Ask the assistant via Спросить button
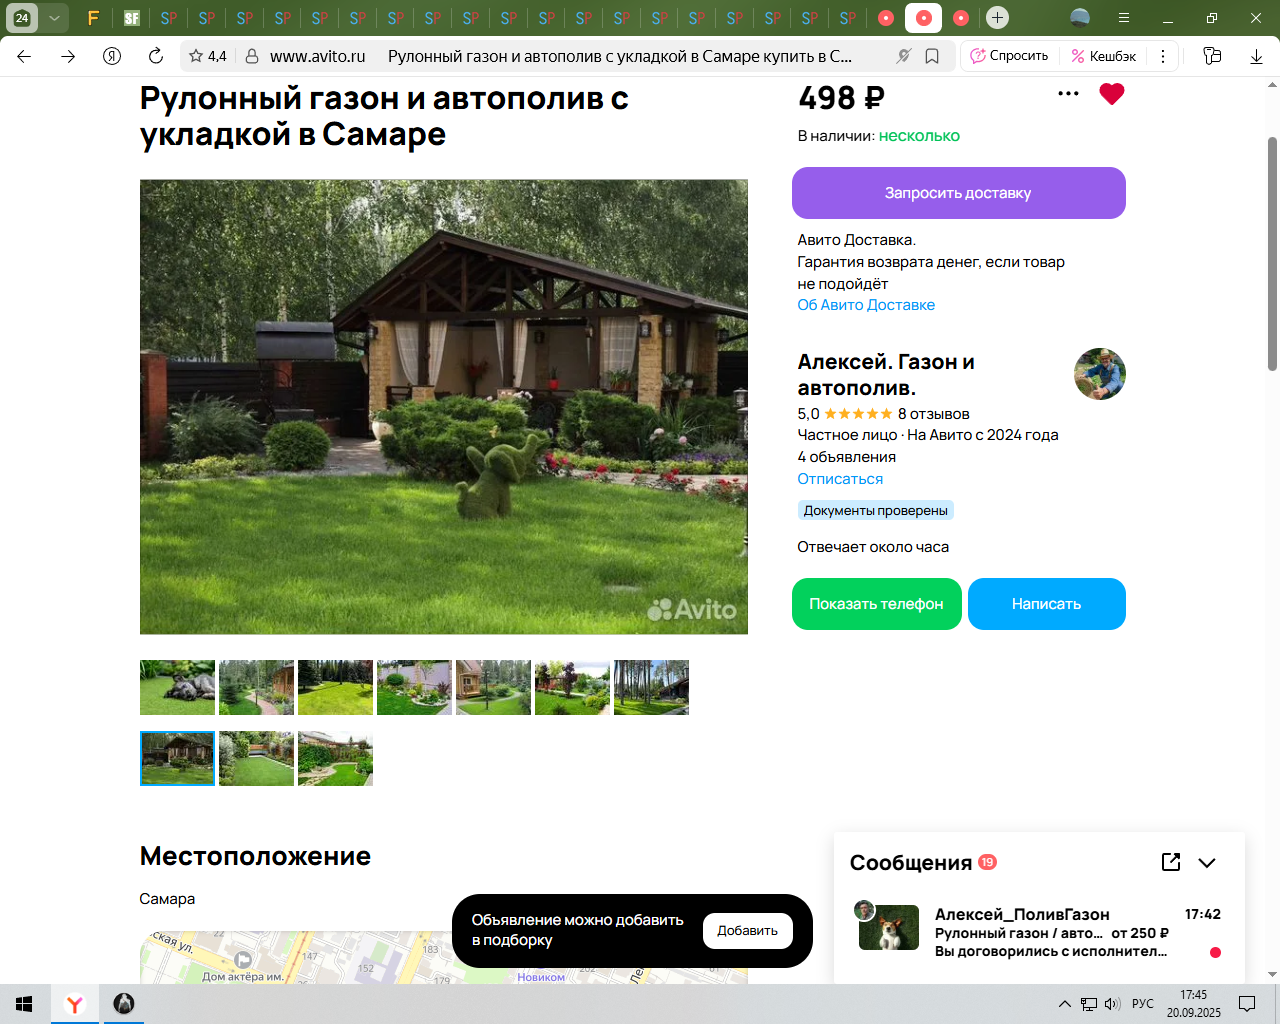This screenshot has height=1024, width=1280. [1009, 56]
